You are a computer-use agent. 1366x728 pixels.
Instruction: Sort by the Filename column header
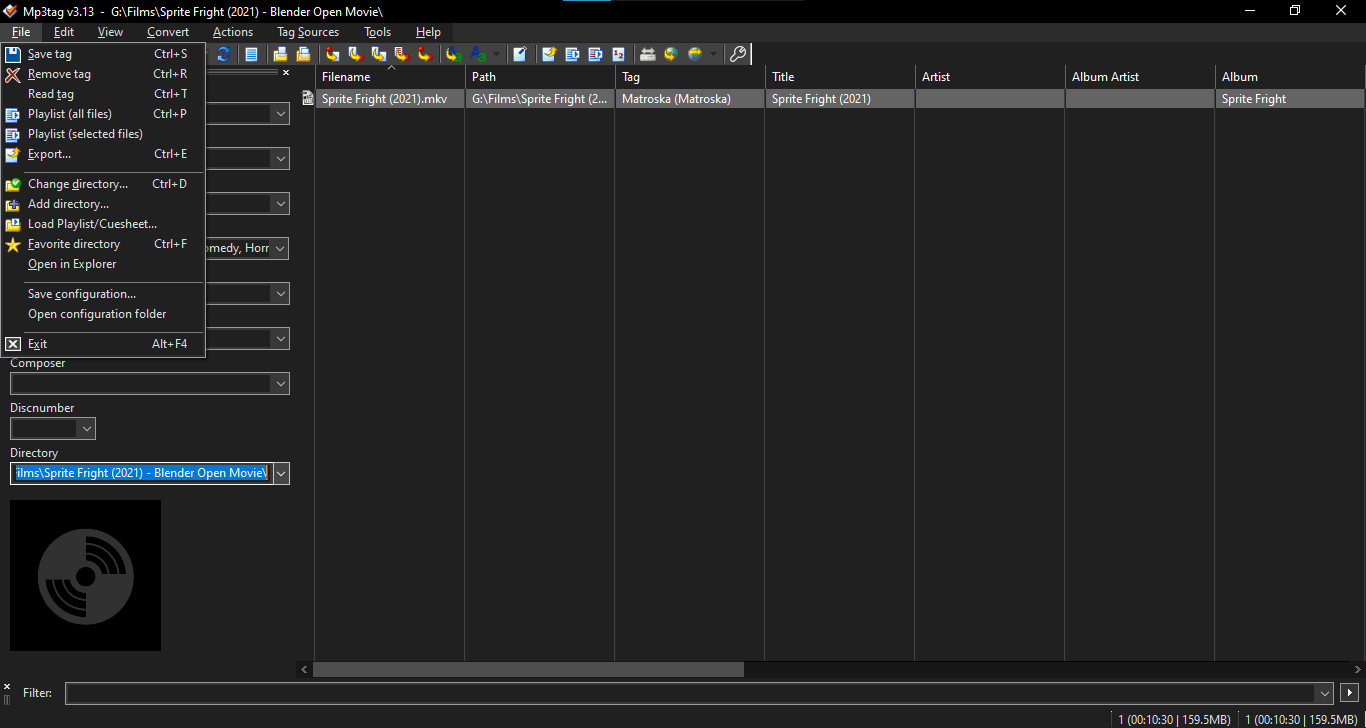tap(390, 77)
